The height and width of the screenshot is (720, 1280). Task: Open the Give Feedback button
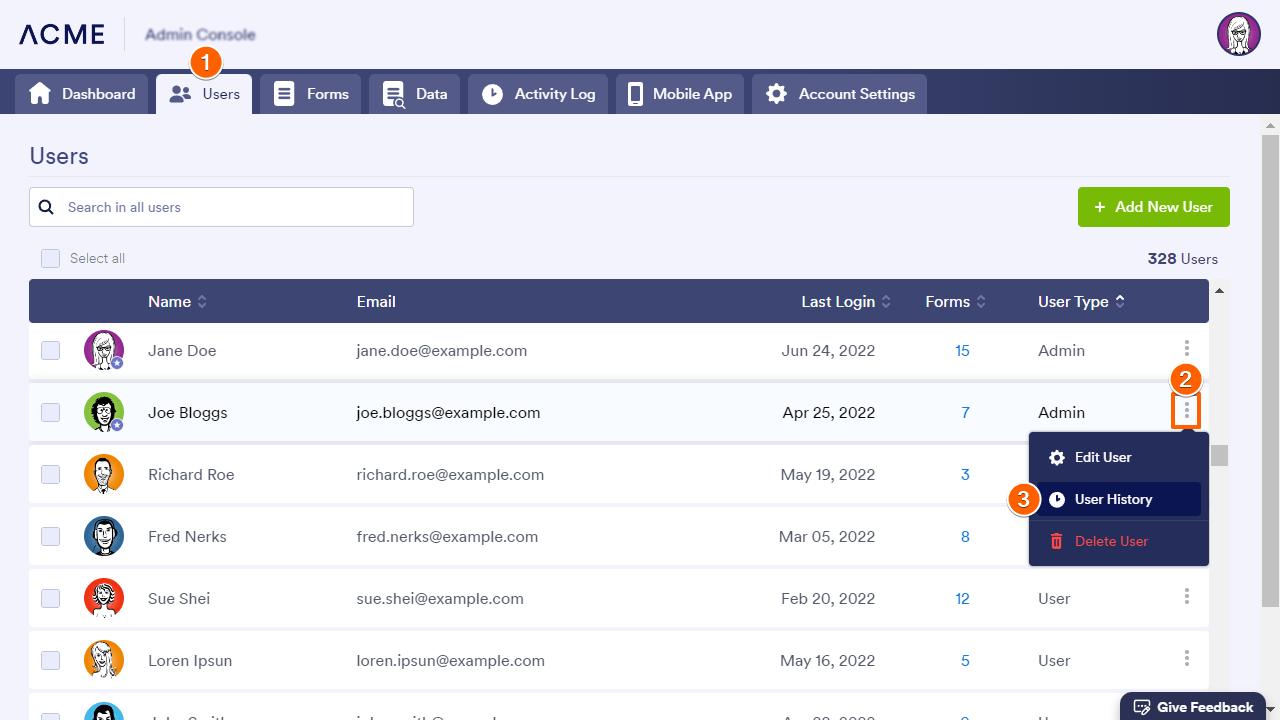(x=1192, y=707)
